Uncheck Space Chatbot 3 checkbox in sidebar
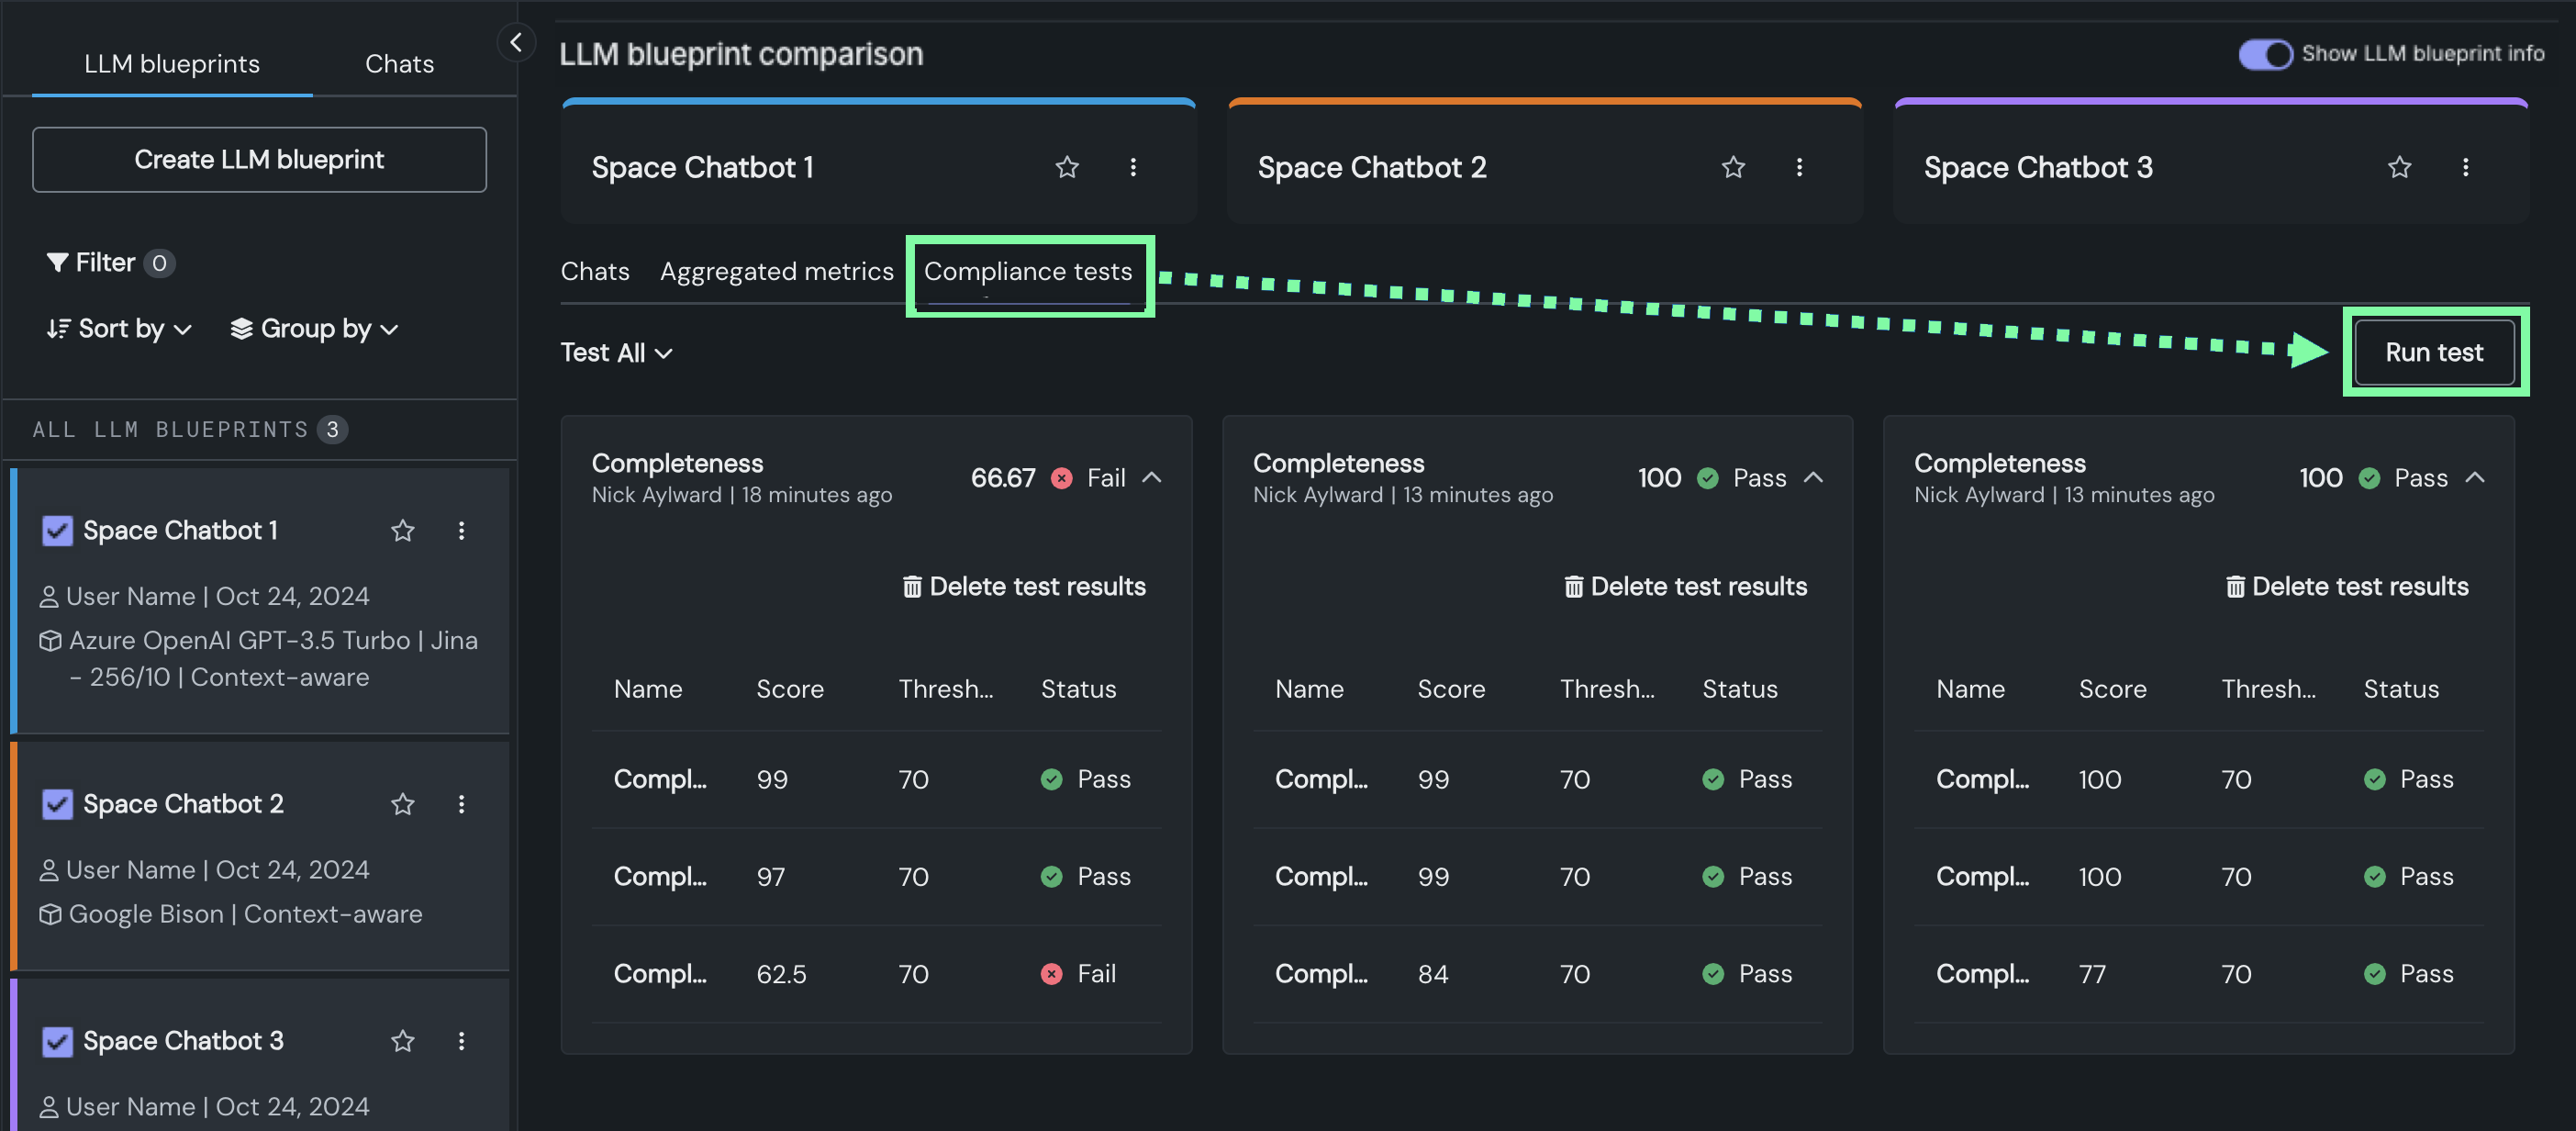 coord(57,1041)
